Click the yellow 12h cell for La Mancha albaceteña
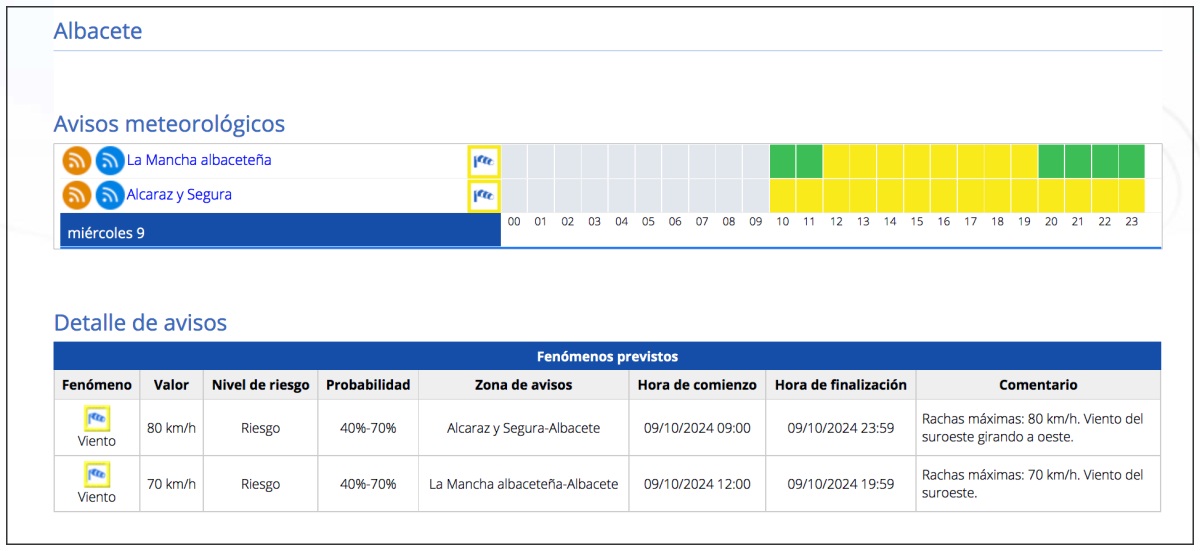1200x551 pixels. click(x=836, y=160)
